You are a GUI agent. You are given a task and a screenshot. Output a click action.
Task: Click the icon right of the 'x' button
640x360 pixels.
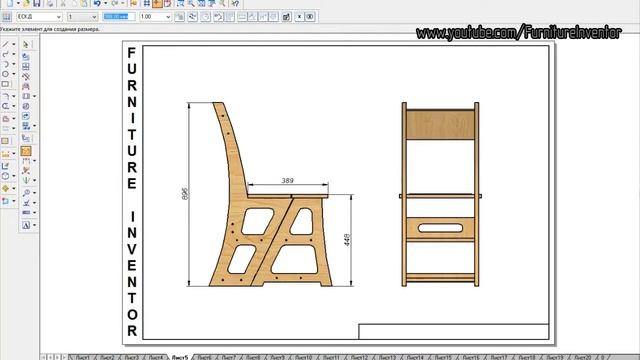tap(310, 17)
